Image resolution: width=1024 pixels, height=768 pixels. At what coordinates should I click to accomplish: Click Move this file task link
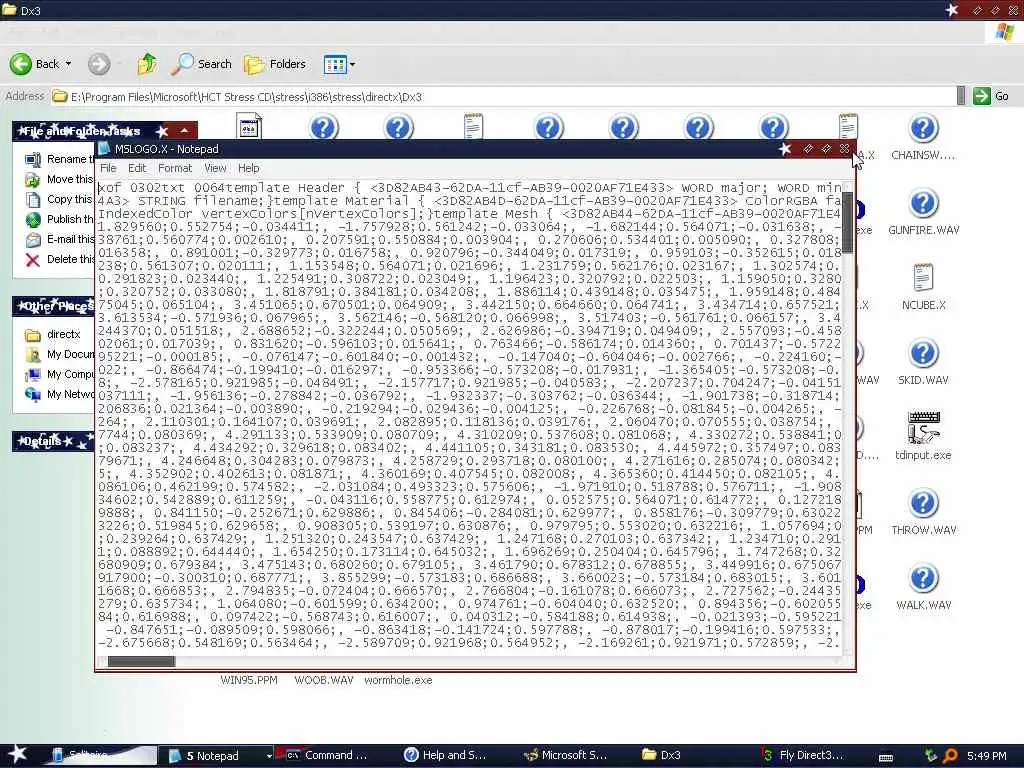59,179
